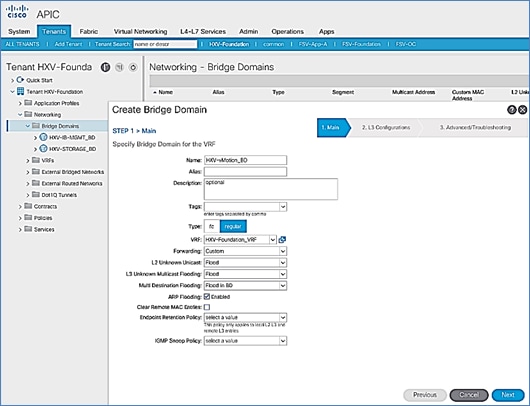The height and width of the screenshot is (406, 530).
Task: Click the External Bridged Networks folder icon
Action: point(35,171)
